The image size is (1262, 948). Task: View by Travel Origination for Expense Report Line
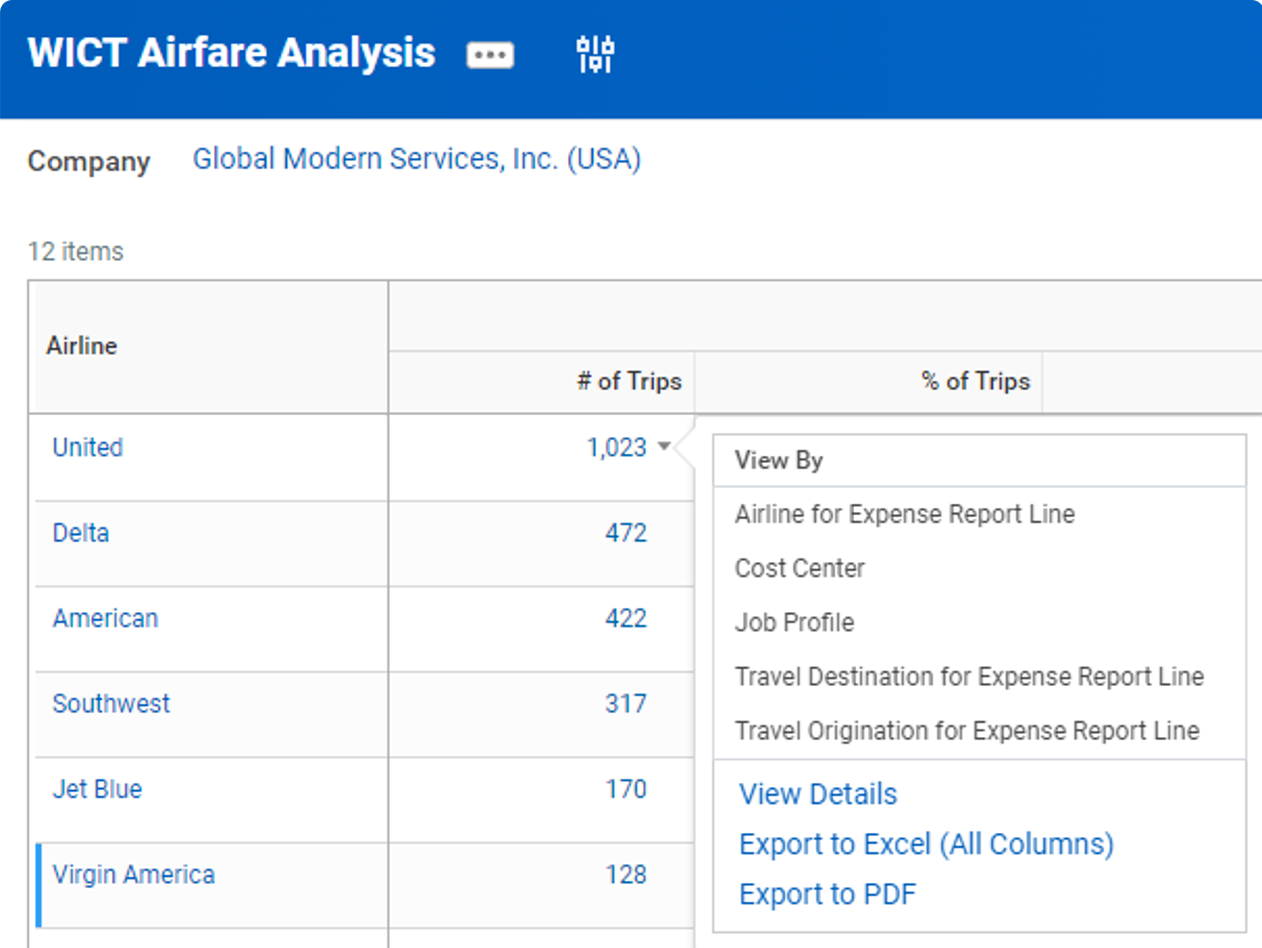click(967, 731)
